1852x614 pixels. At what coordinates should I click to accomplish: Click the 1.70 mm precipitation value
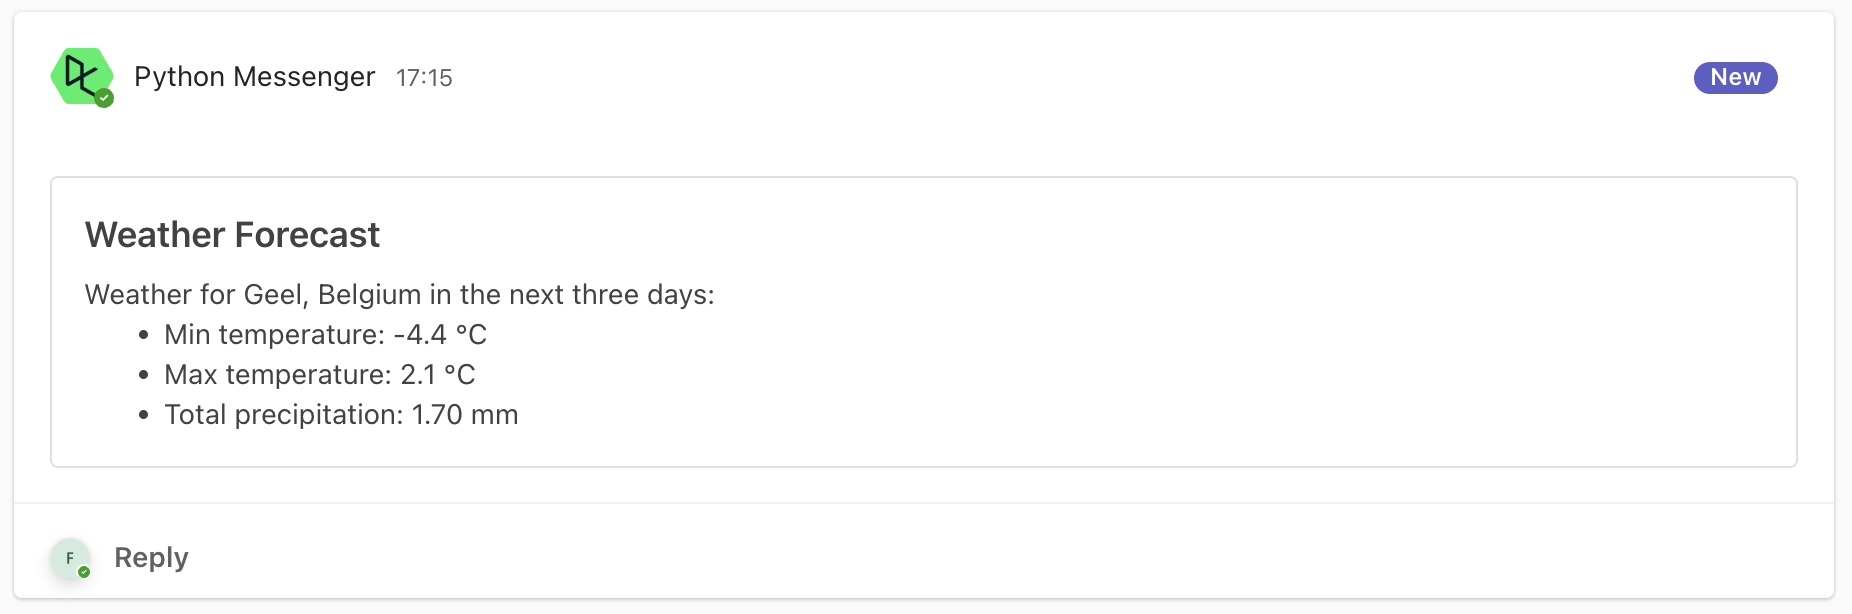click(465, 414)
